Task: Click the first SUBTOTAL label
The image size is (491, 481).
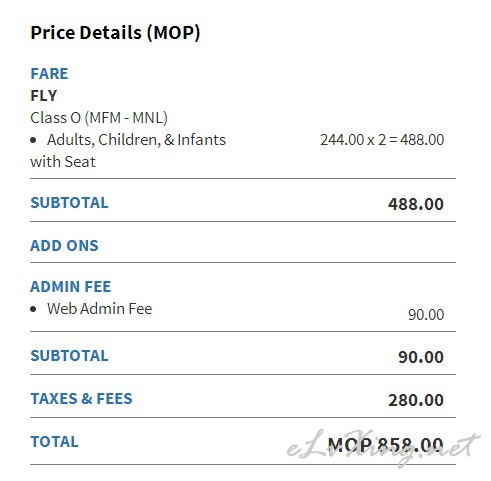Action: click(69, 203)
